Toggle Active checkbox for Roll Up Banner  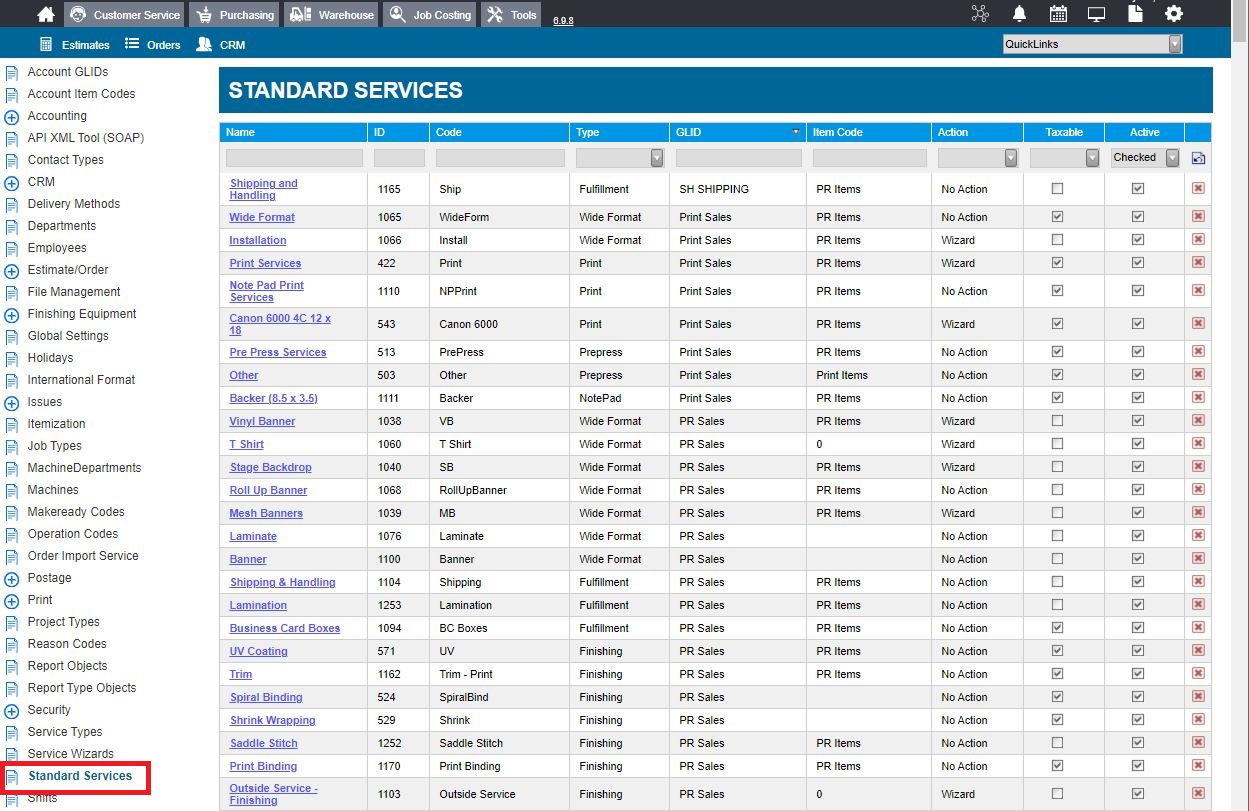tap(1137, 489)
